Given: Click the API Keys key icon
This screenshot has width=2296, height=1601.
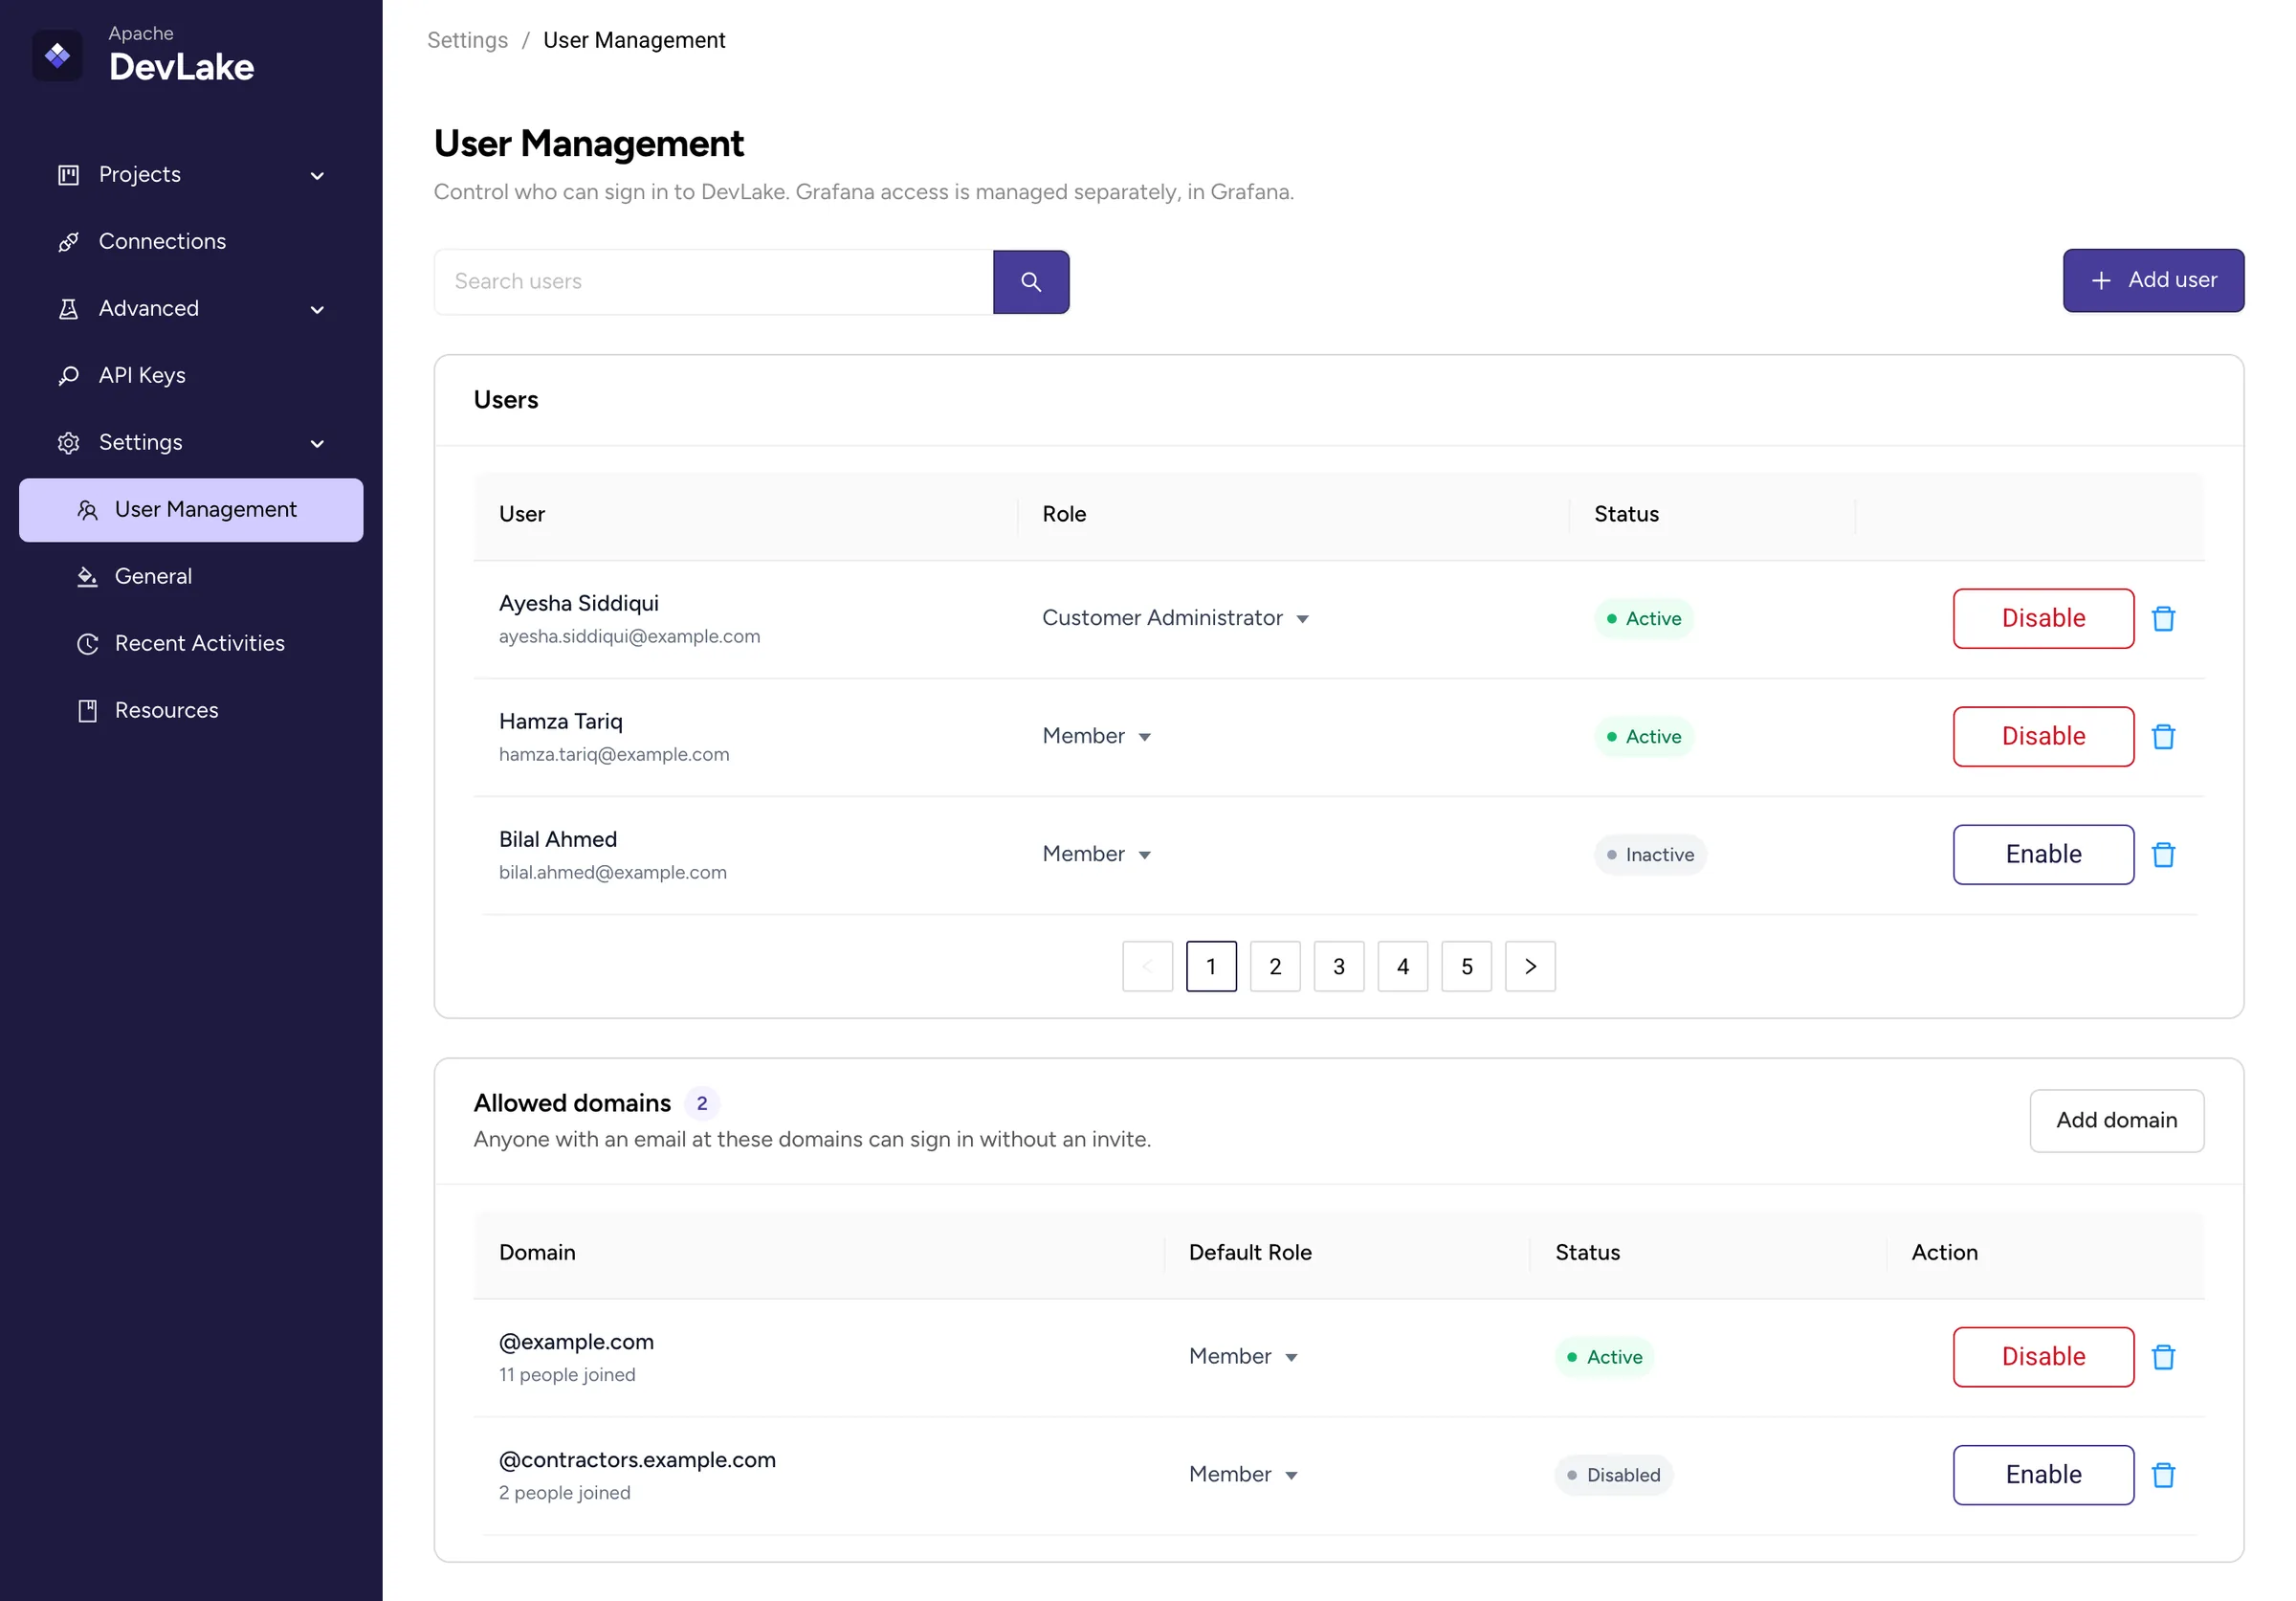Looking at the screenshot, I should 68,376.
